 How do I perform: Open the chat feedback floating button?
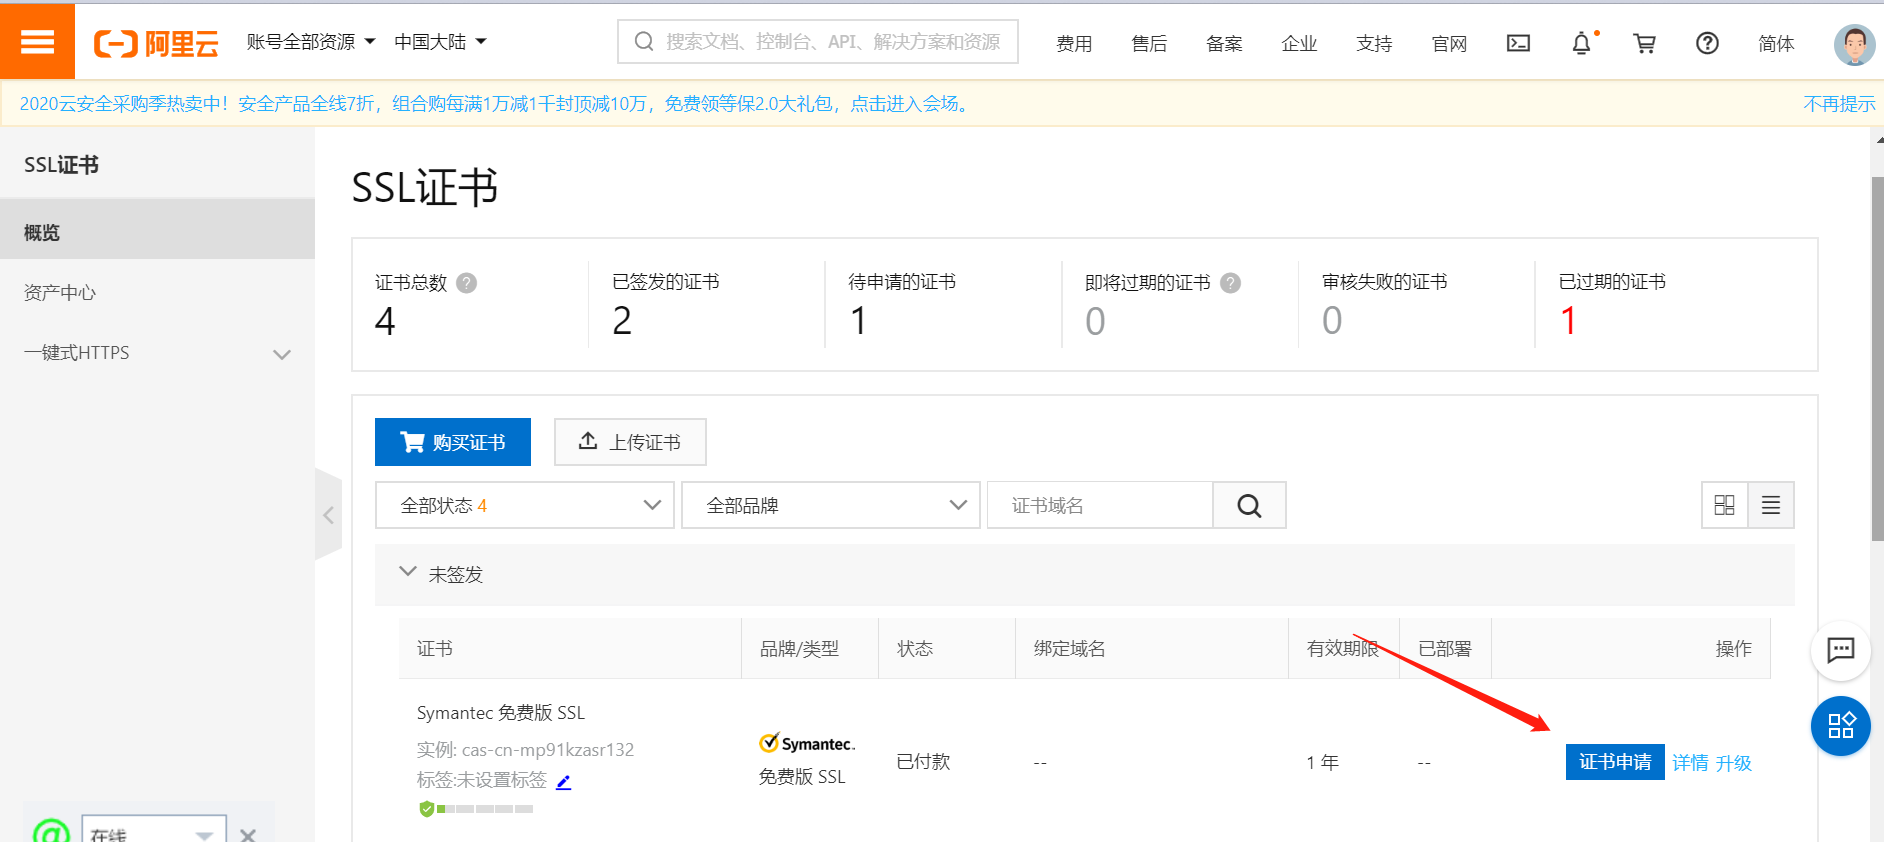point(1841,650)
